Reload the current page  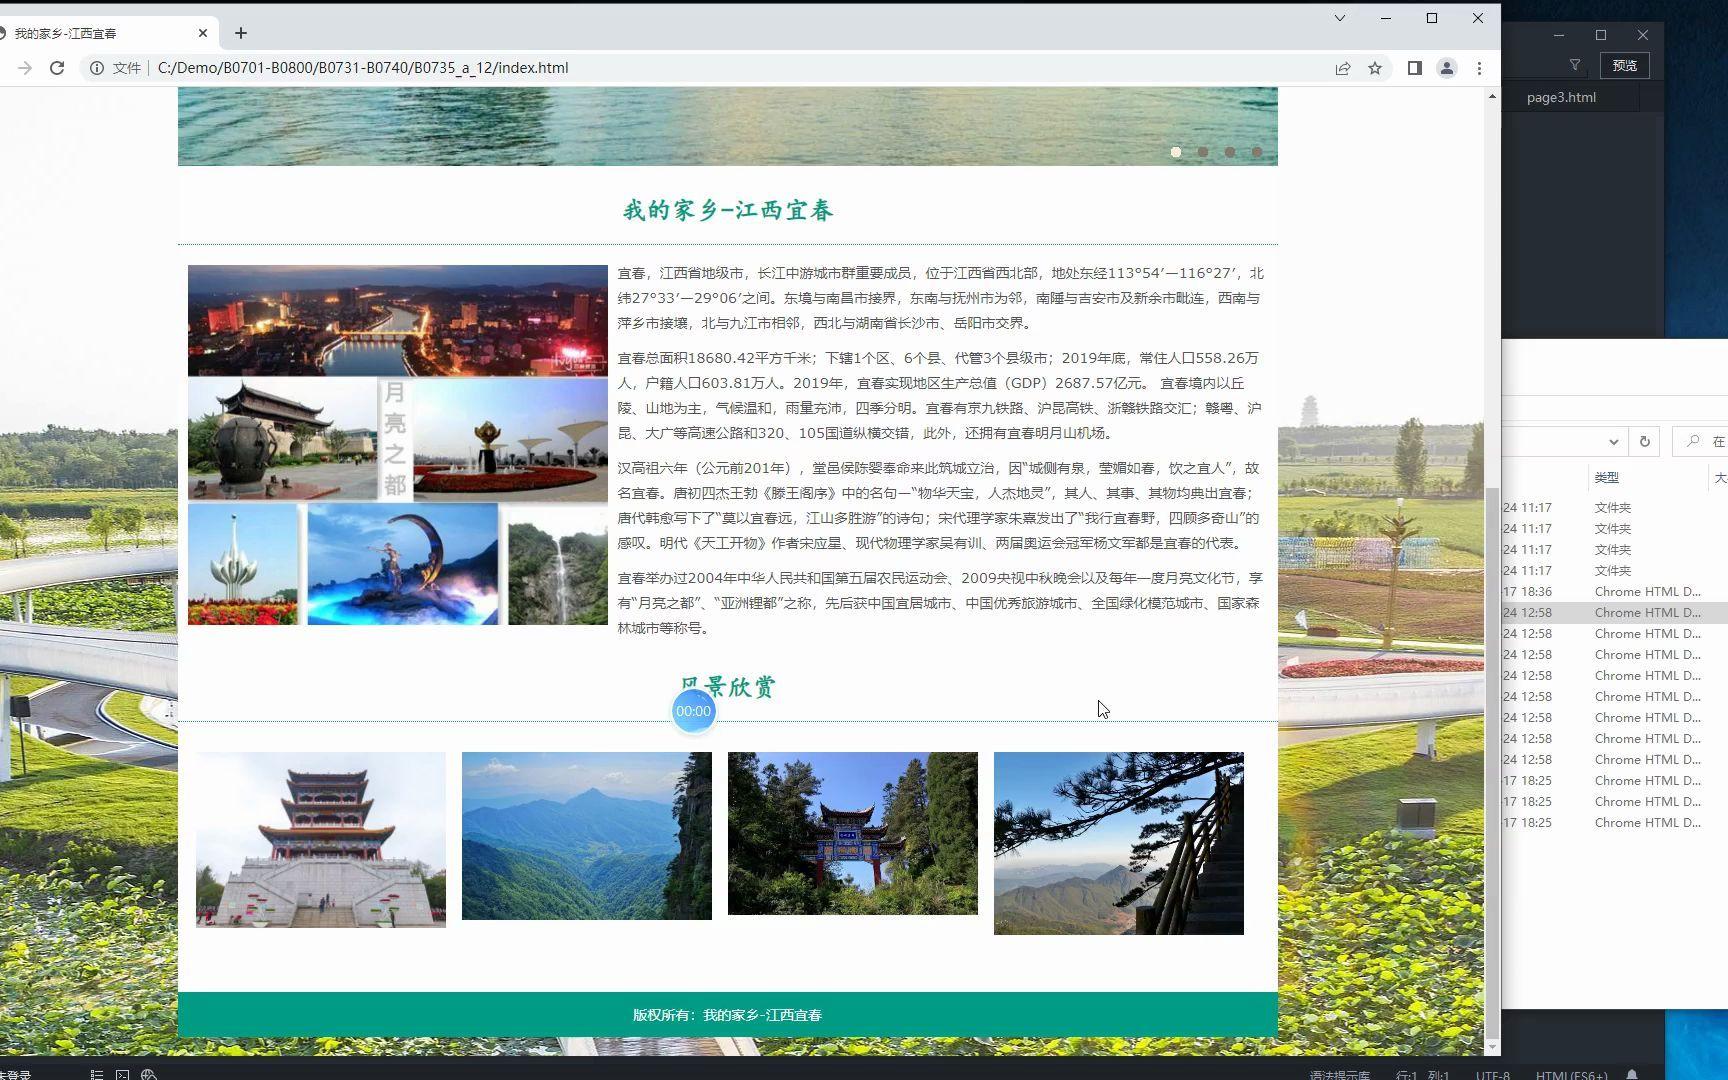57,68
